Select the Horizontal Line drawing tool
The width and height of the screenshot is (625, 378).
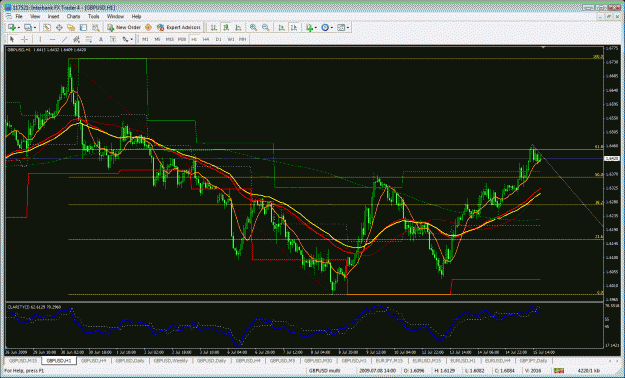(52, 39)
